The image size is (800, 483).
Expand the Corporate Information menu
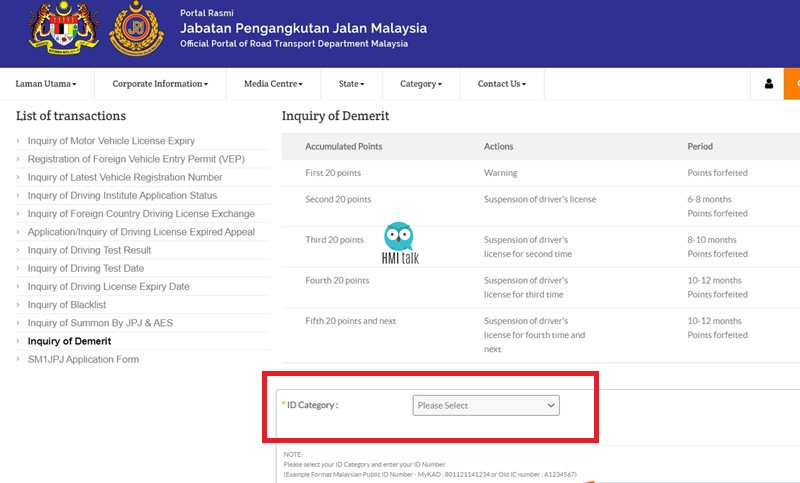click(160, 84)
